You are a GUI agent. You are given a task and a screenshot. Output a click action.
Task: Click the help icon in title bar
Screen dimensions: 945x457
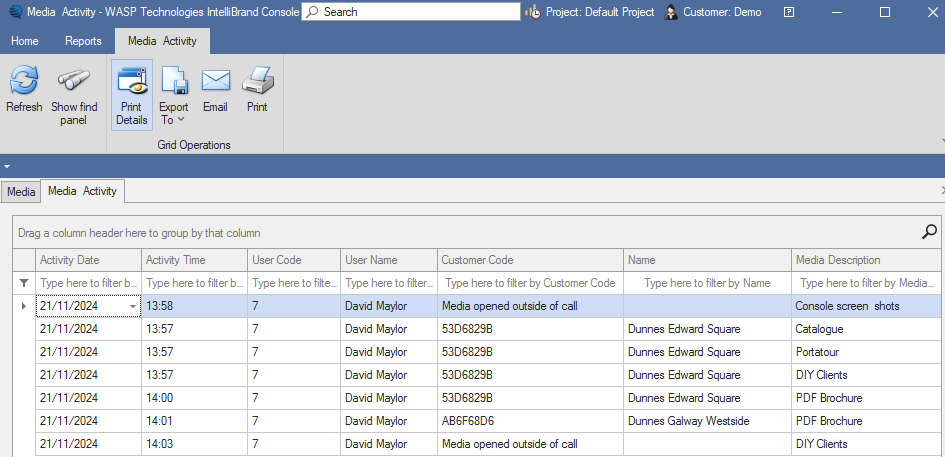pos(789,12)
